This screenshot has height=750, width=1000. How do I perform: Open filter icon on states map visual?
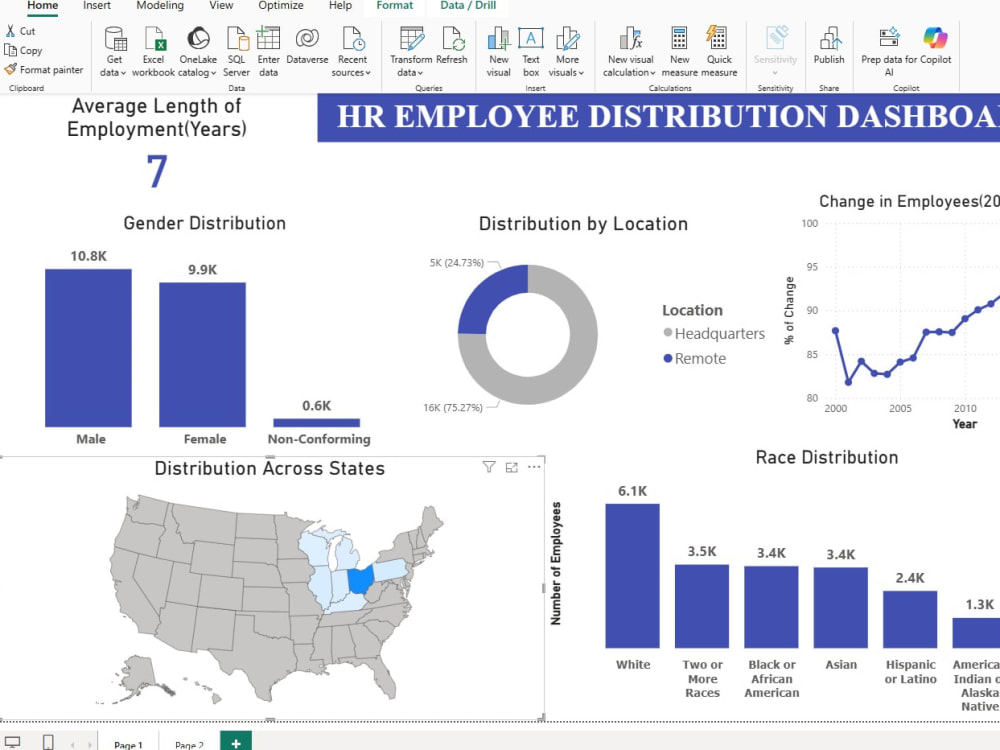tap(489, 467)
